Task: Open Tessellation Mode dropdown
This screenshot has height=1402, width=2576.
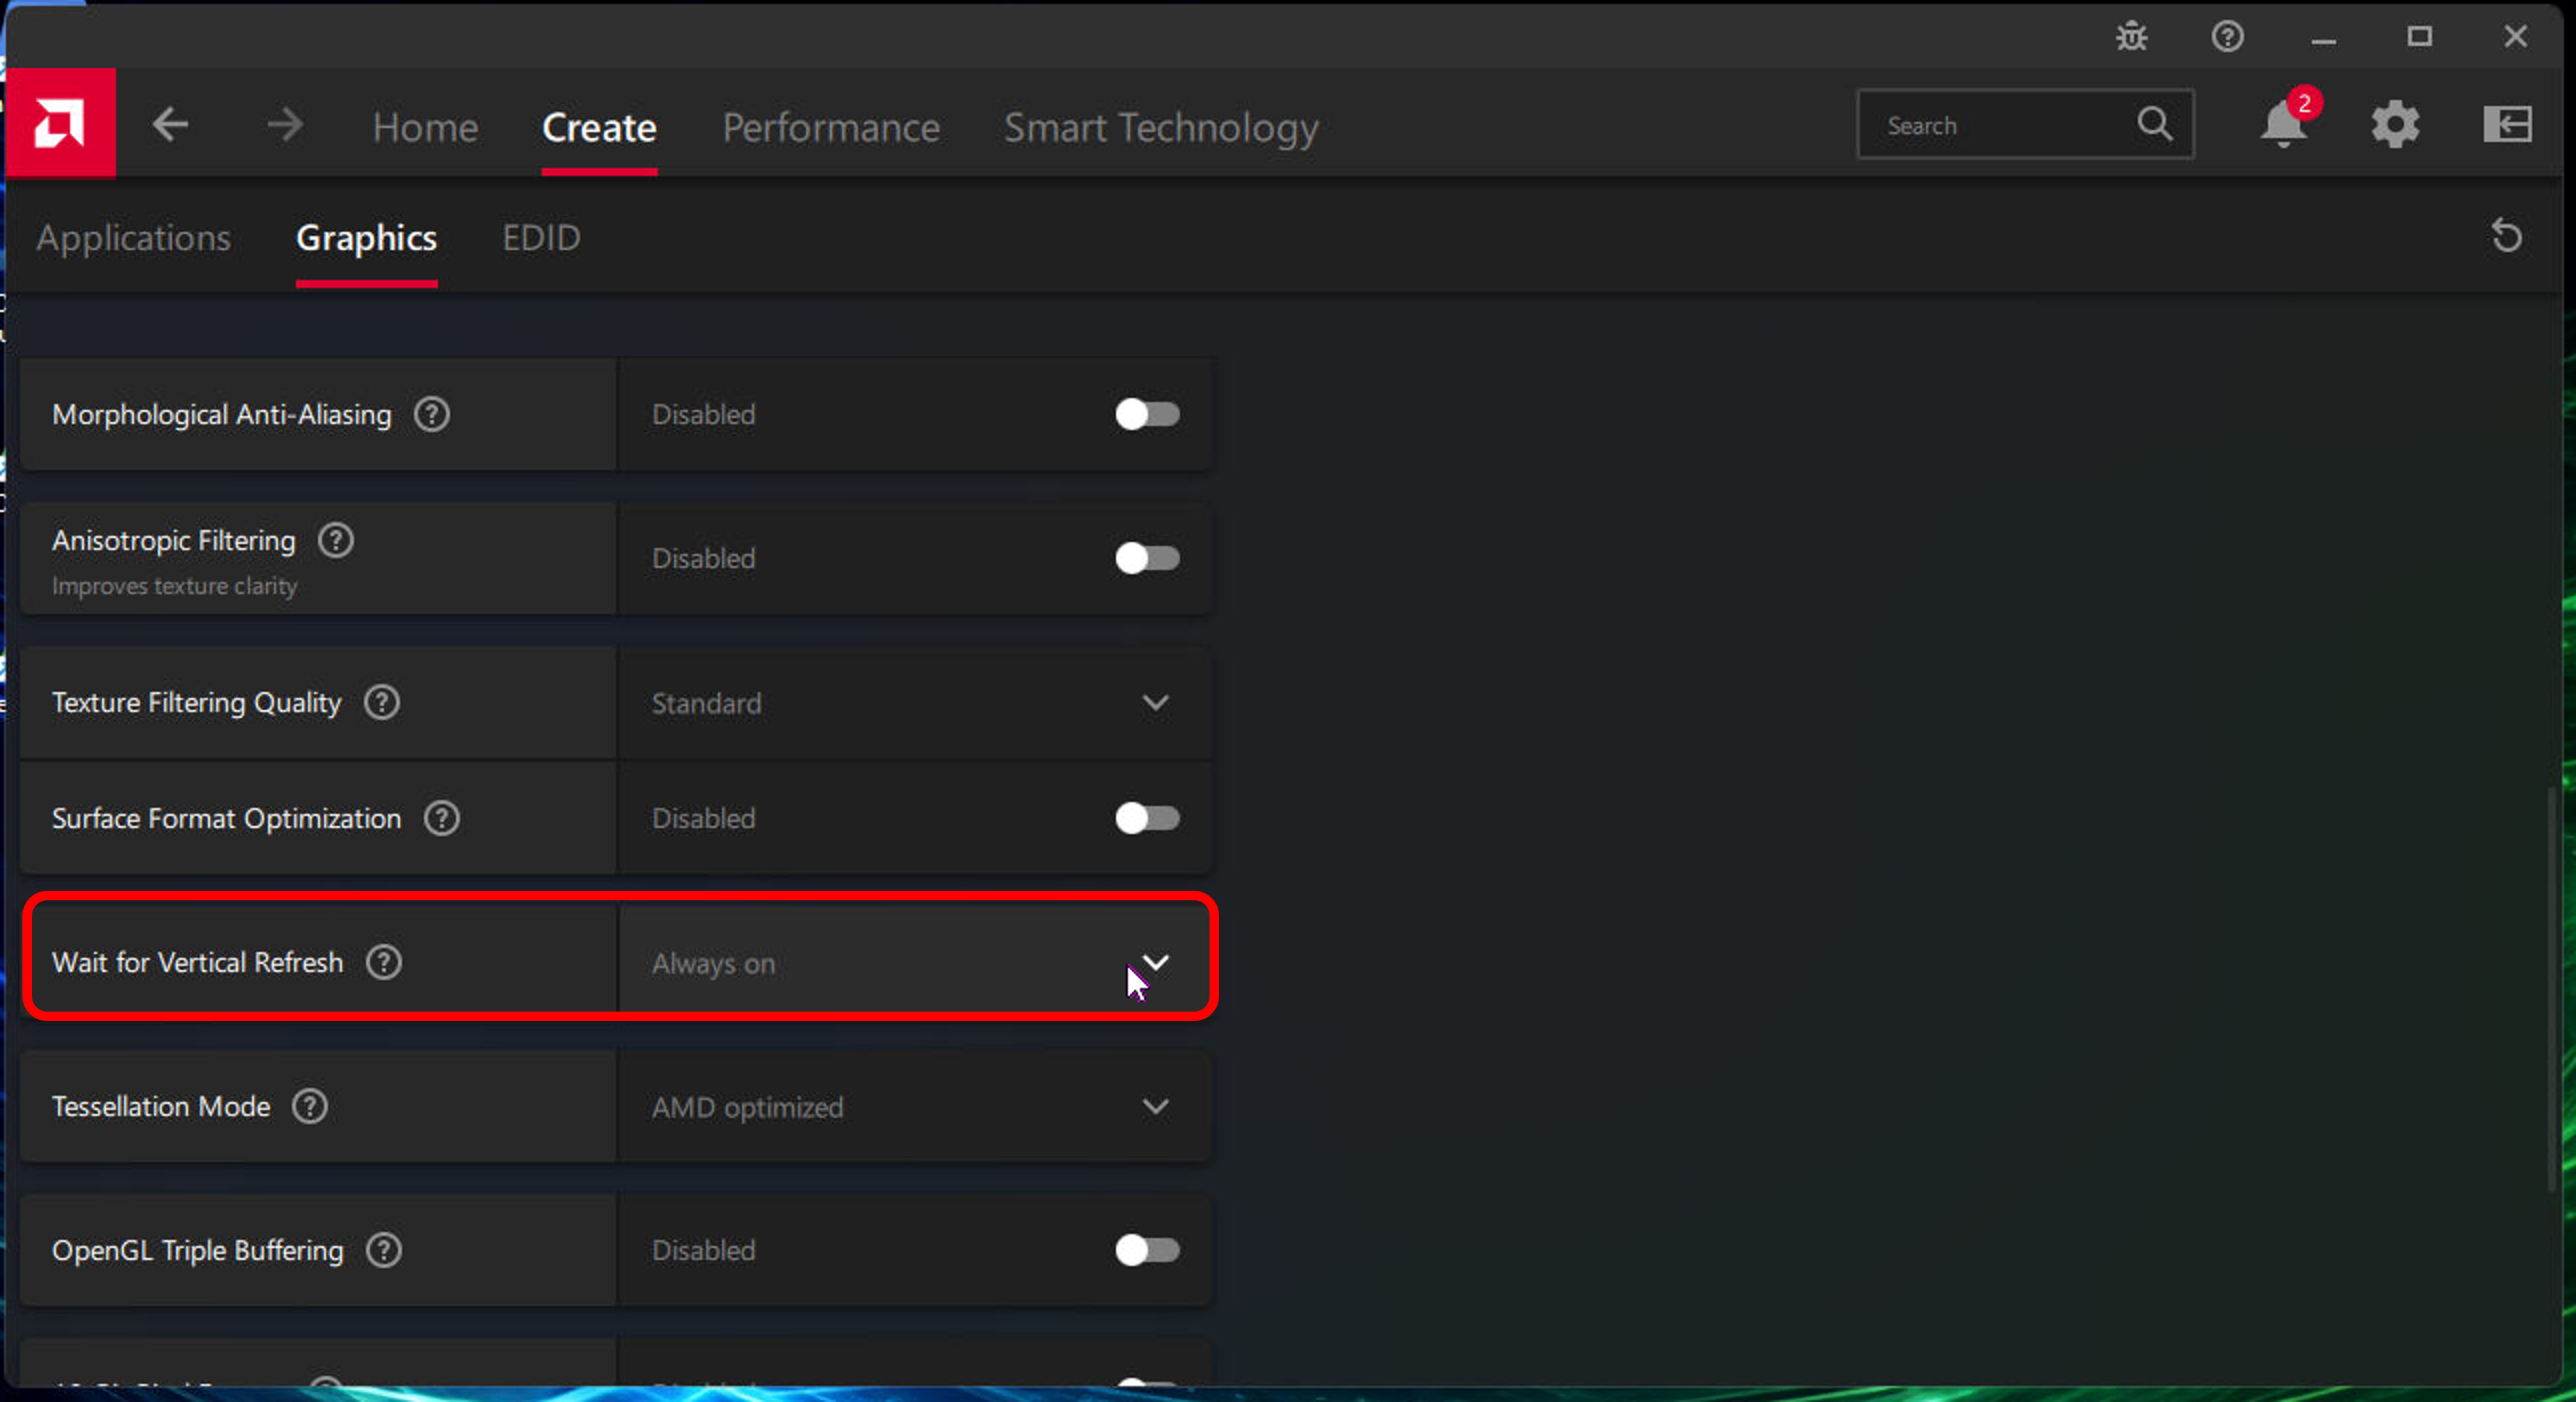Action: tap(914, 1107)
